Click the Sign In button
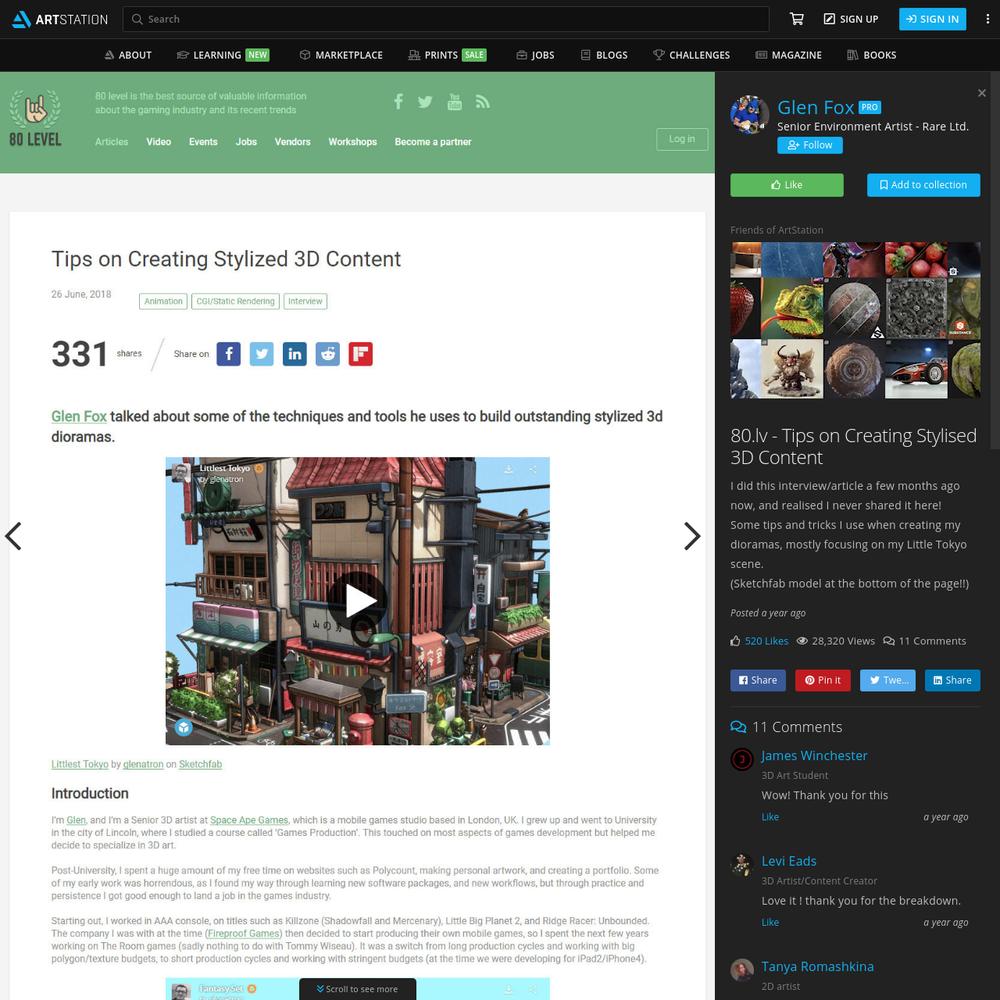The image size is (1000, 1000). (x=932, y=19)
